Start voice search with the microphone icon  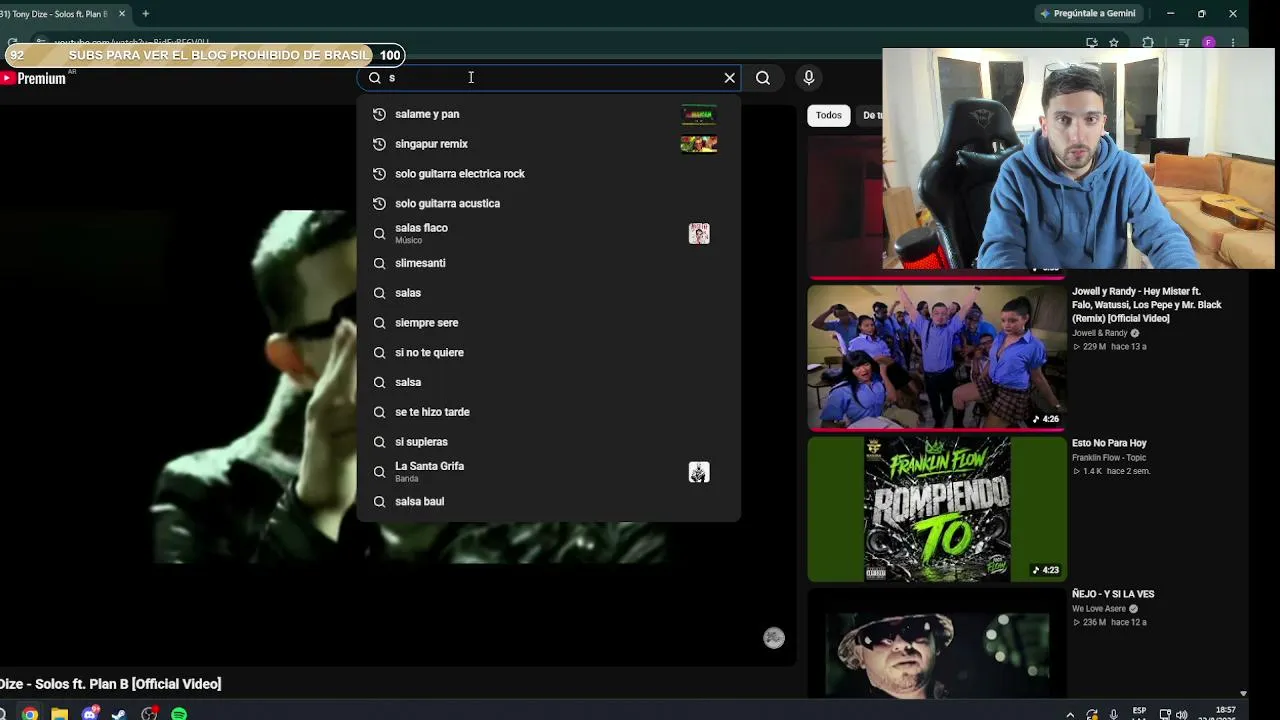809,78
